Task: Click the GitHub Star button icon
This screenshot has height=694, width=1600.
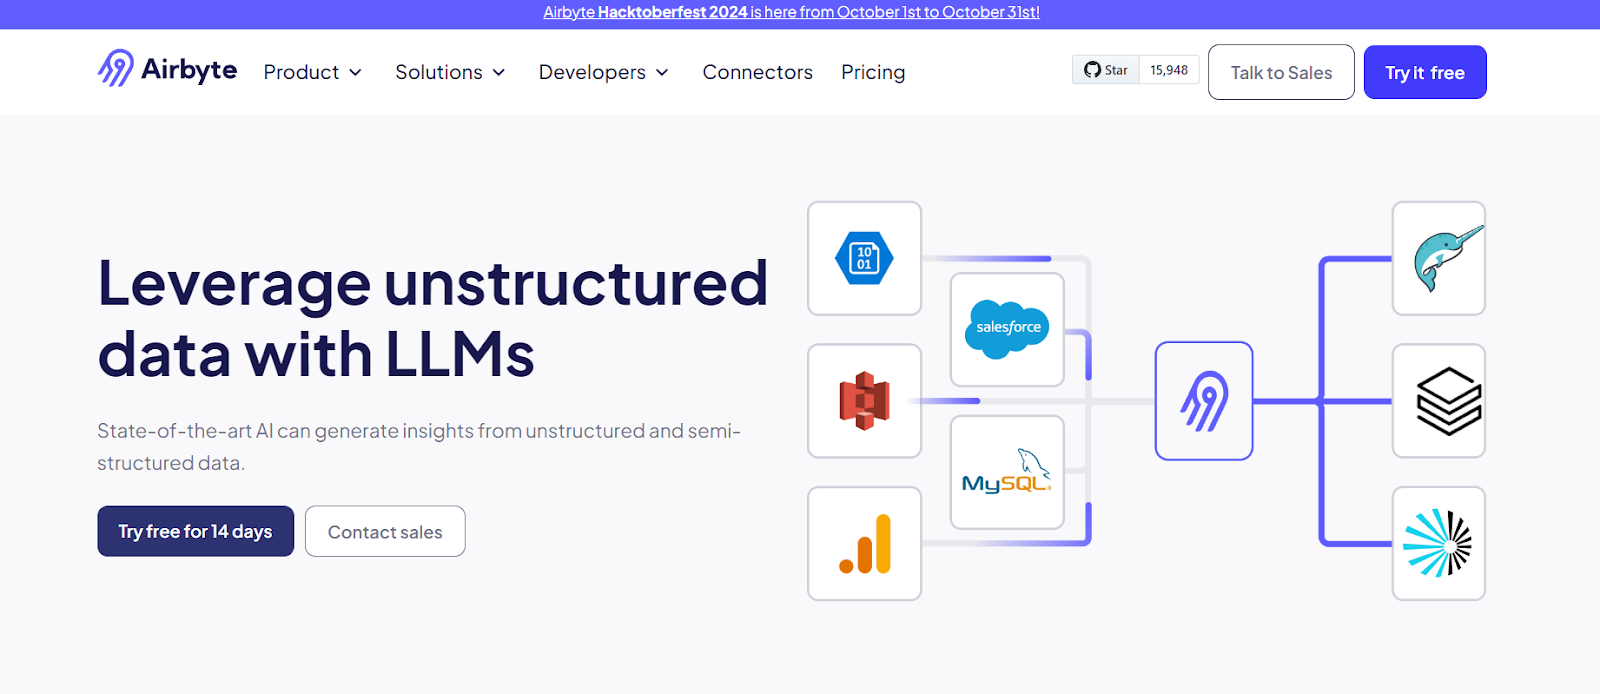Action: click(1106, 70)
